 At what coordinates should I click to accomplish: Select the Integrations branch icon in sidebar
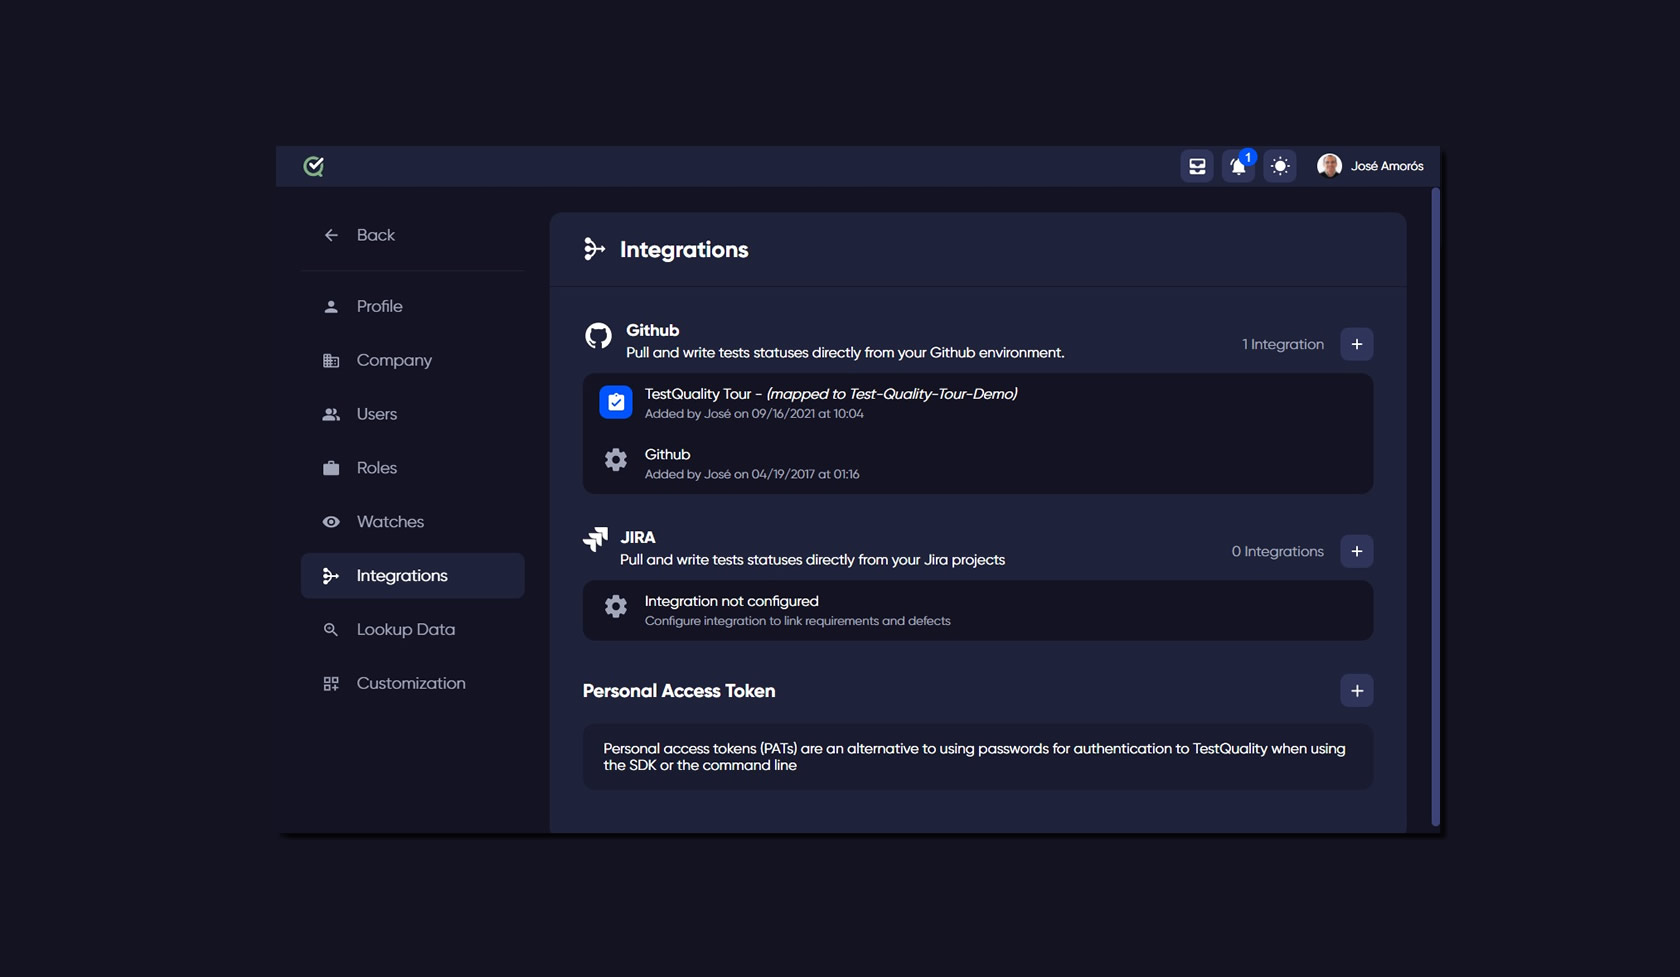(330, 575)
